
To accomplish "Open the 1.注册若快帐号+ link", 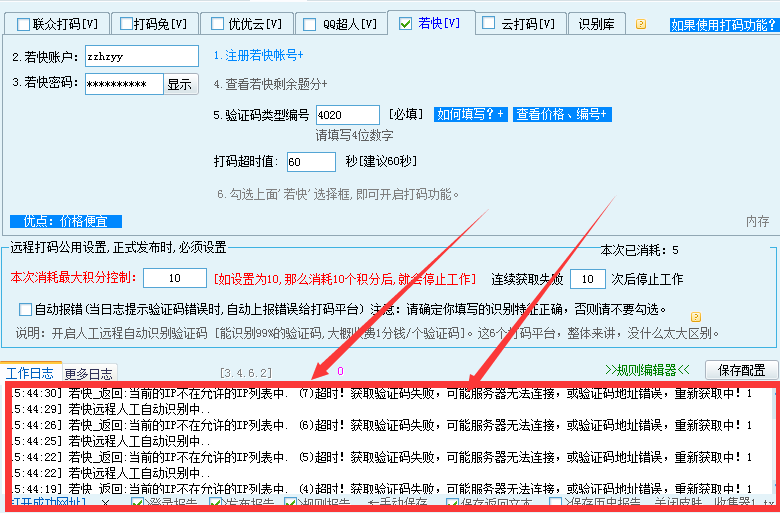I will click(x=258, y=55).
